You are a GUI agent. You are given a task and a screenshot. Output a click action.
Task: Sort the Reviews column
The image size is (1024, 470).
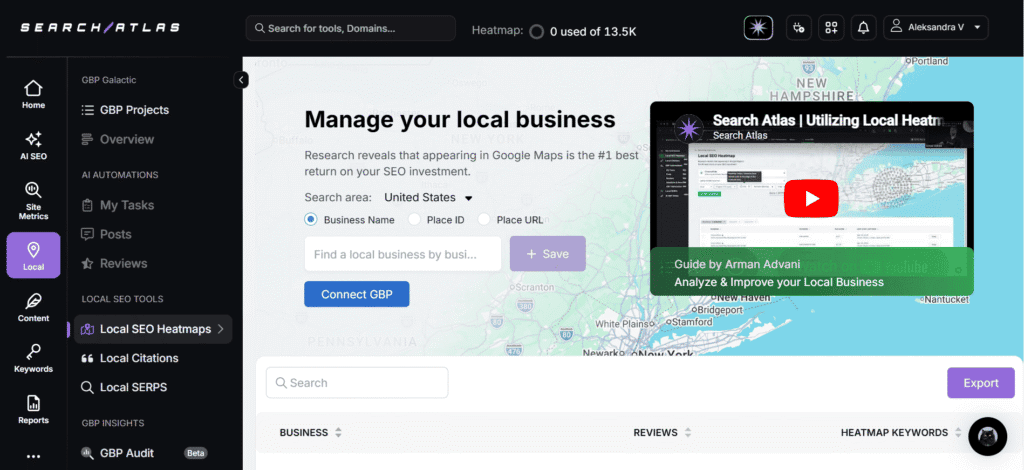[x=688, y=432]
